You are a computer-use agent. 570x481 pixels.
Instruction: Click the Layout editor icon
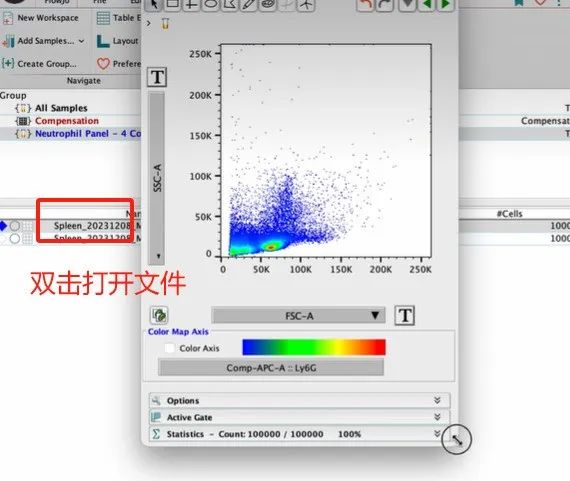click(x=103, y=41)
